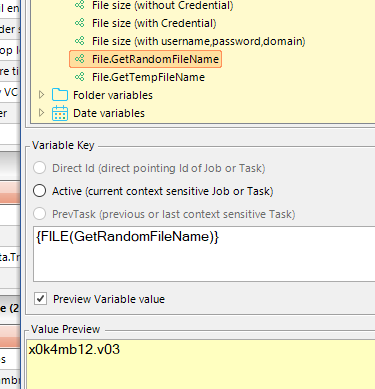The width and height of the screenshot is (375, 389).
Task: Click the File.GetRandomFileName variable icon
Action: click(79, 59)
